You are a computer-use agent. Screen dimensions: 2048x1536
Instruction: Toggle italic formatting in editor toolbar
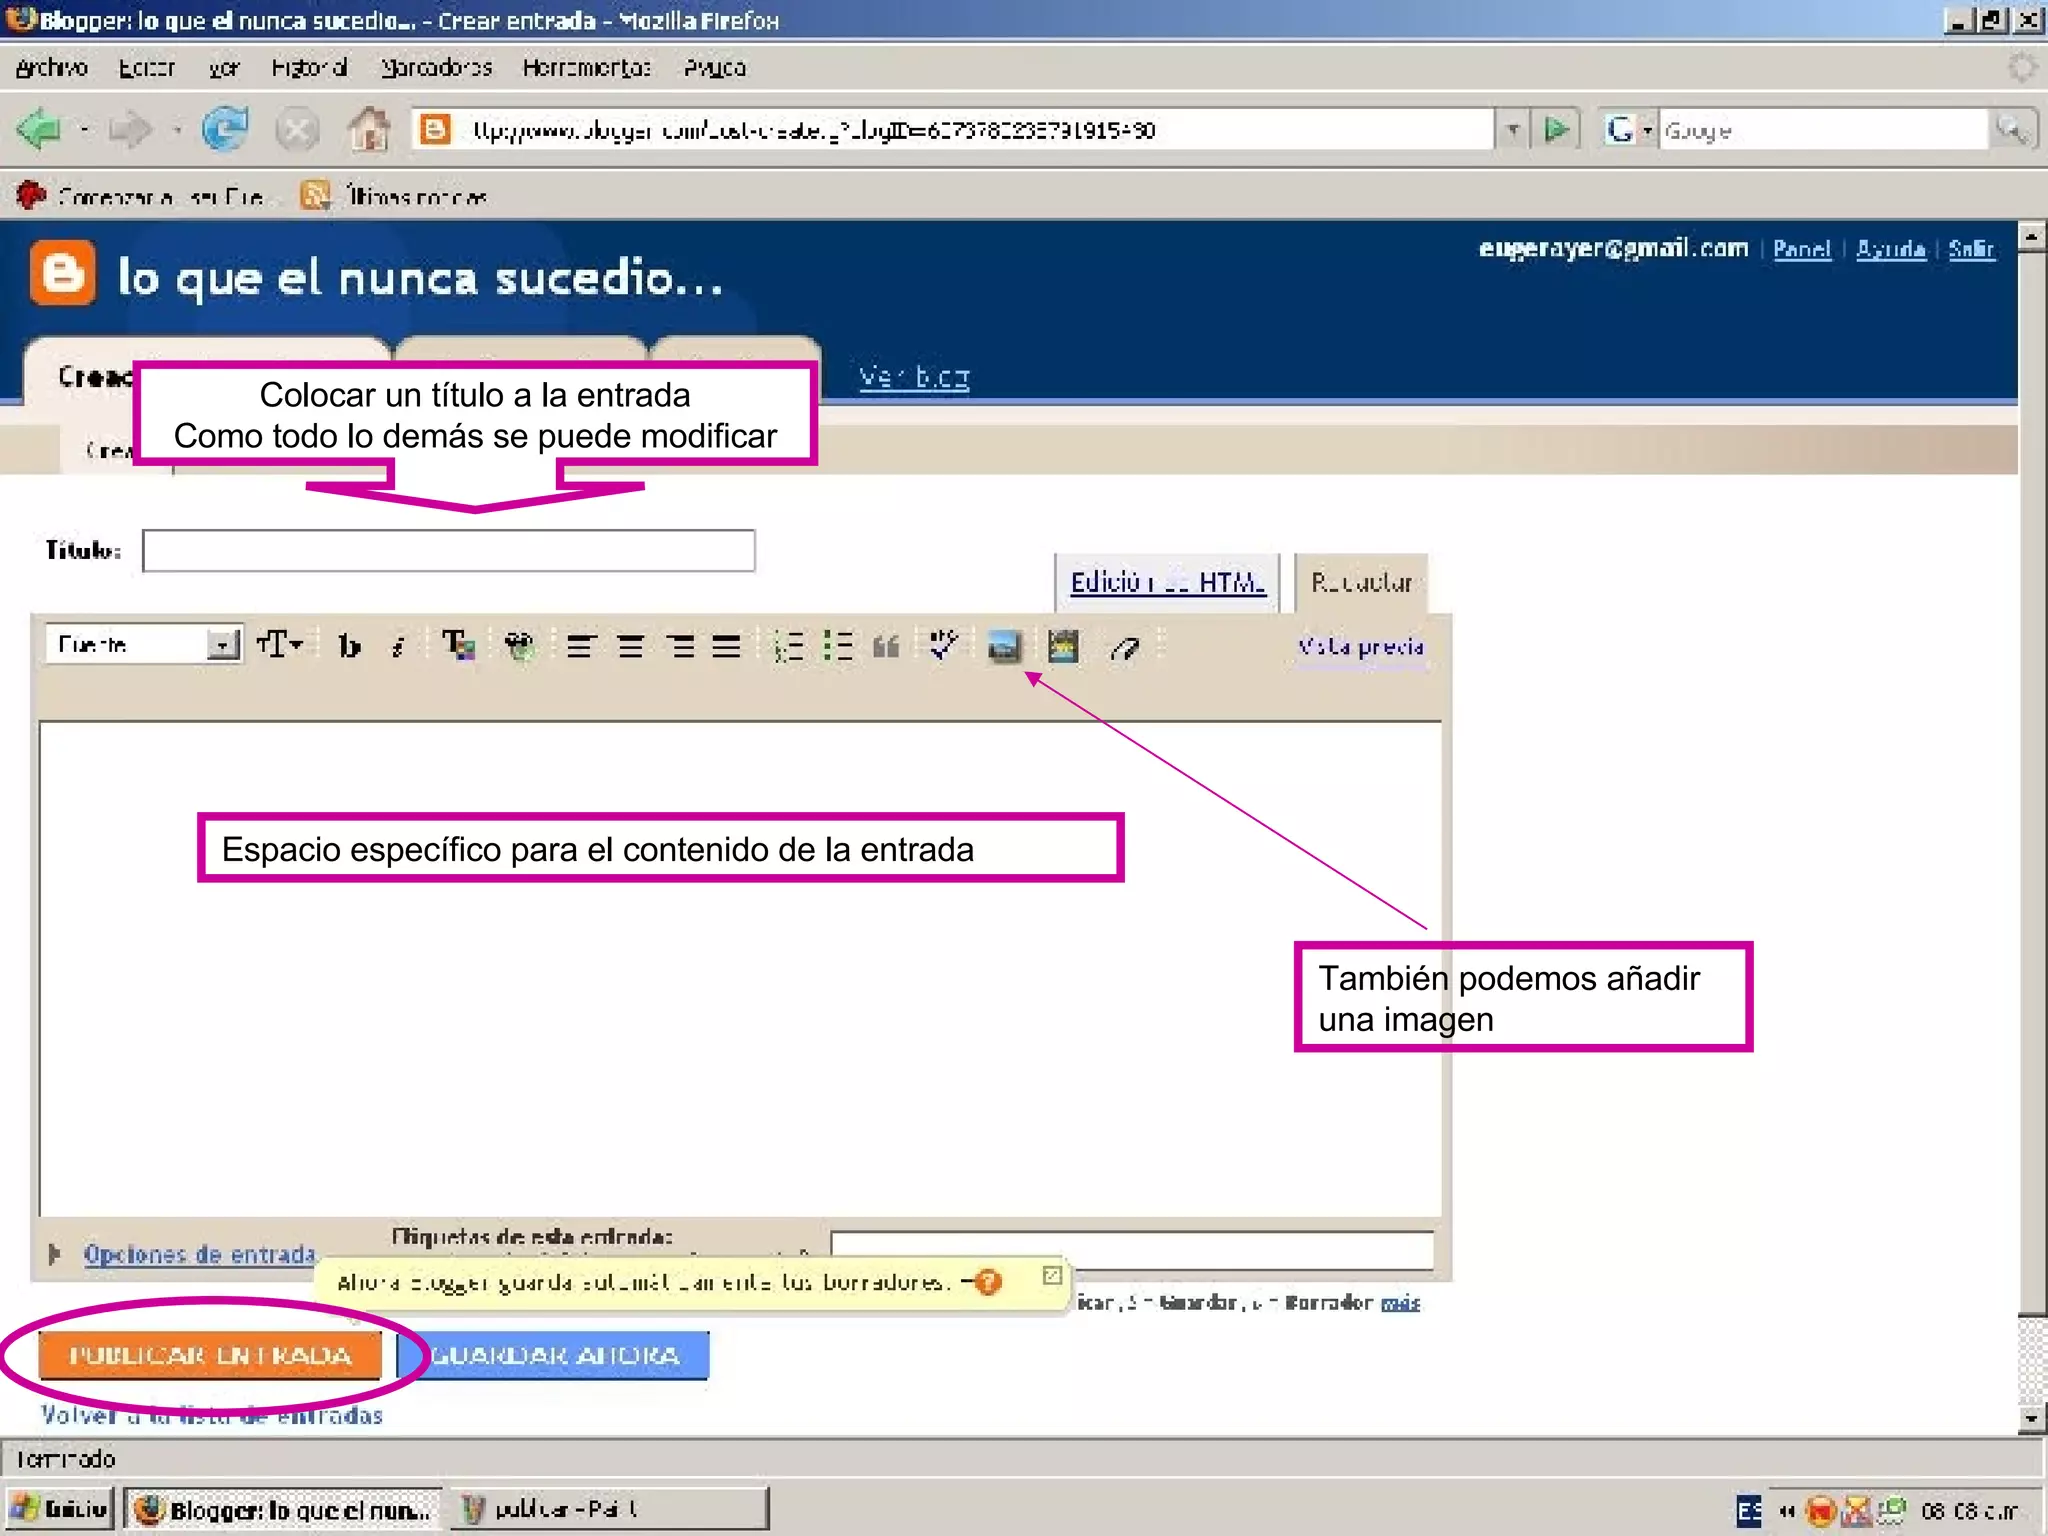point(398,646)
